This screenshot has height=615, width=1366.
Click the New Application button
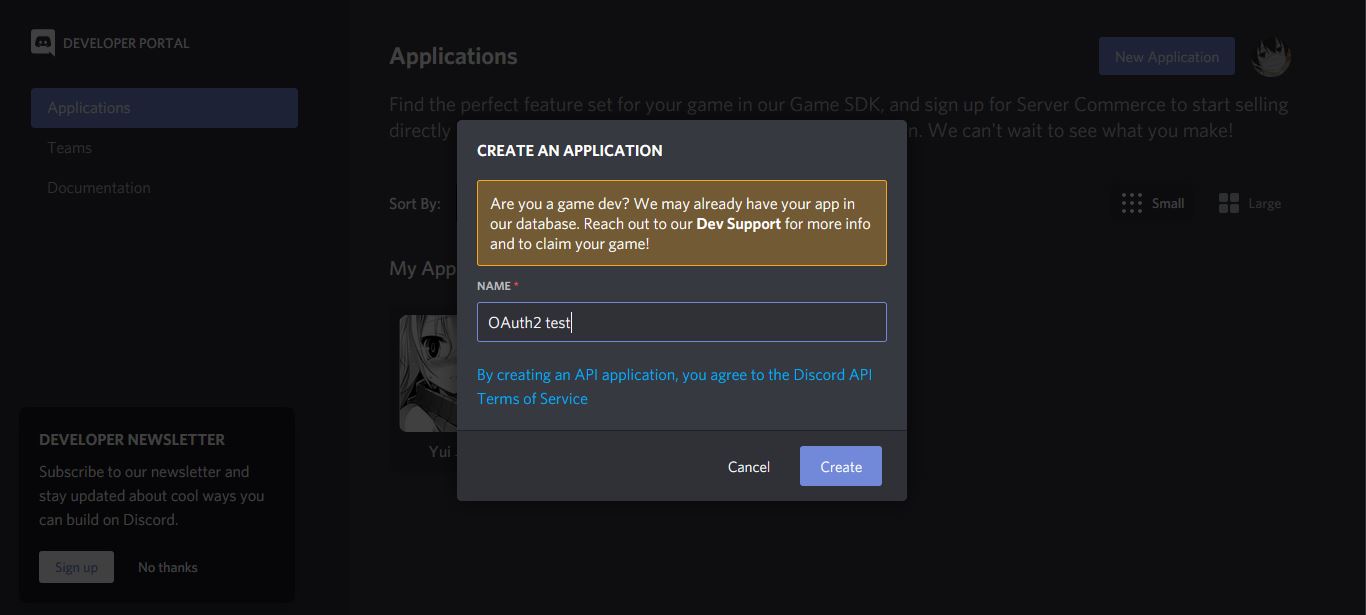[1167, 57]
